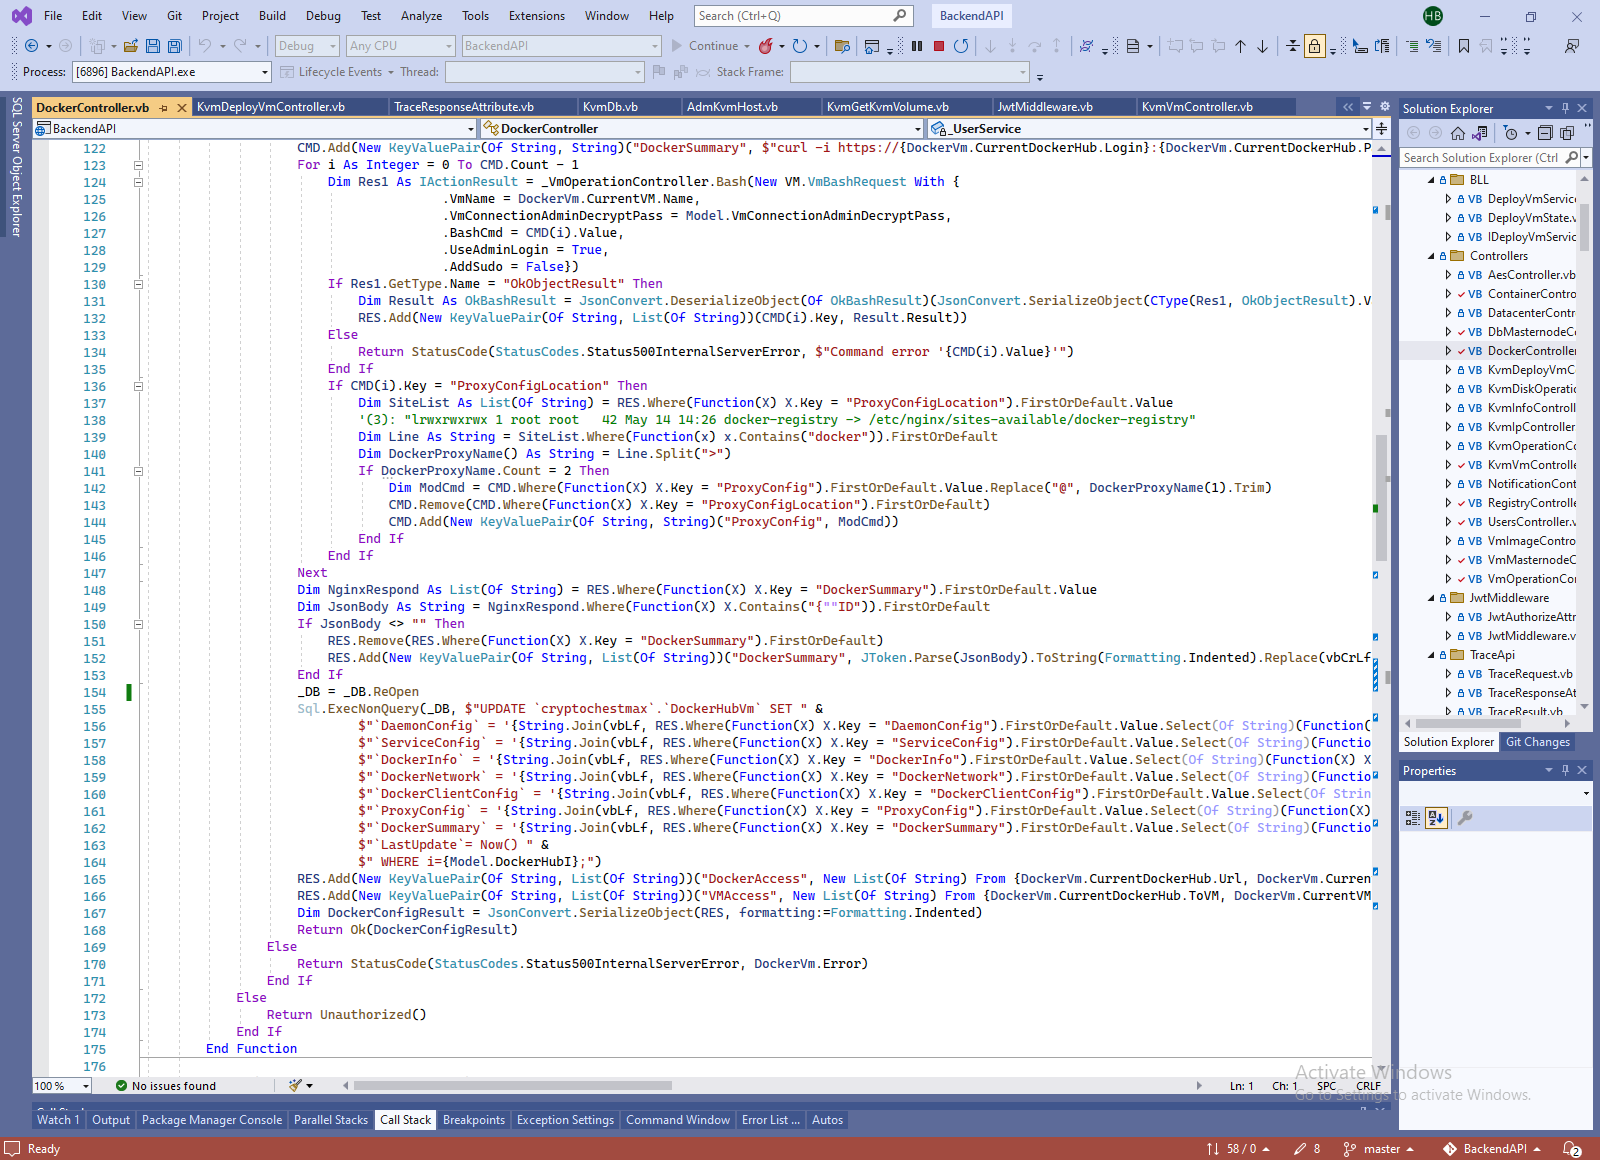Screen dimensions: 1600x1160
Task: Toggle auto-hide pin for Solution Explorer
Action: 1566,108
